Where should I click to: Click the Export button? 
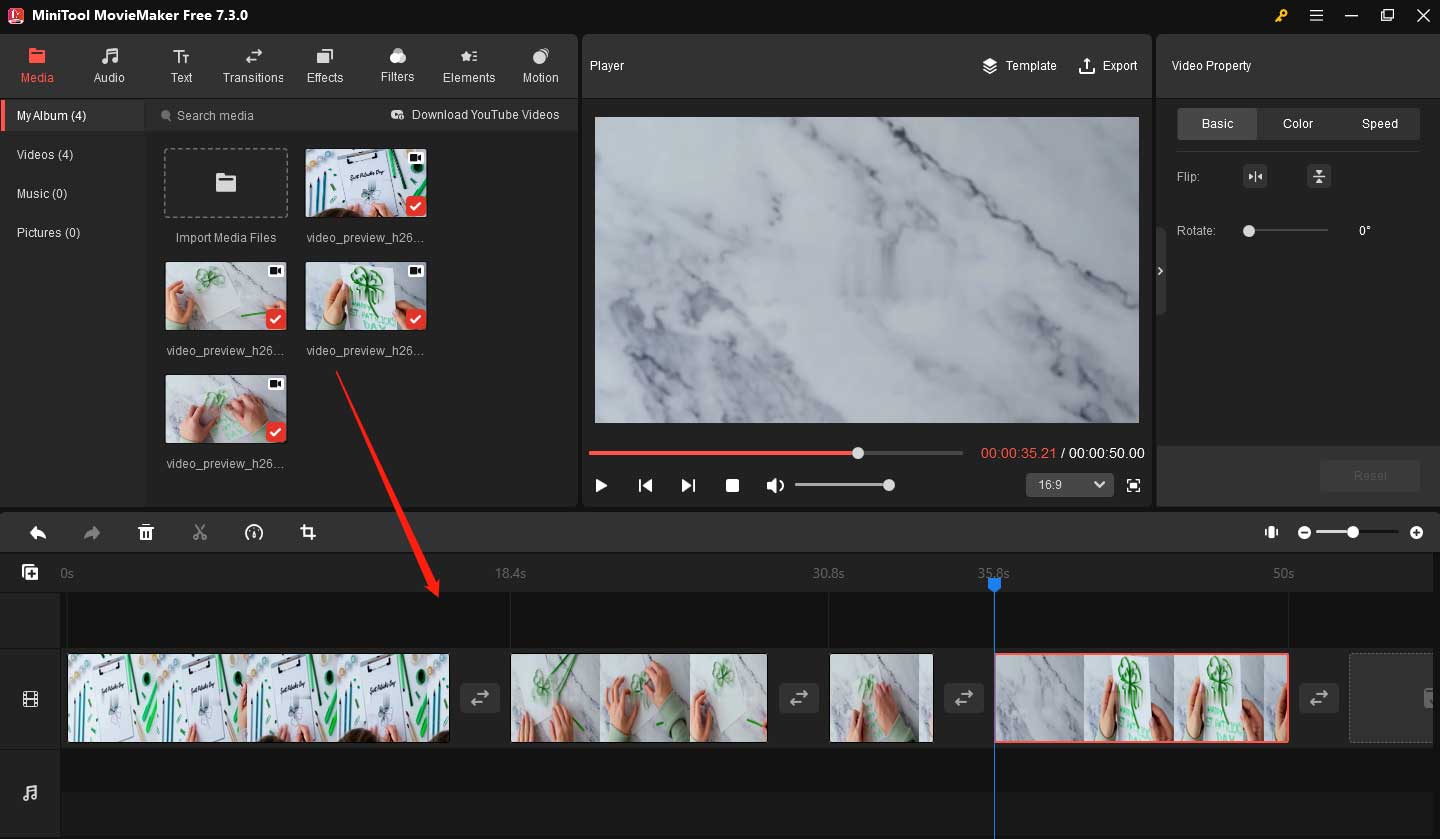coord(1107,66)
